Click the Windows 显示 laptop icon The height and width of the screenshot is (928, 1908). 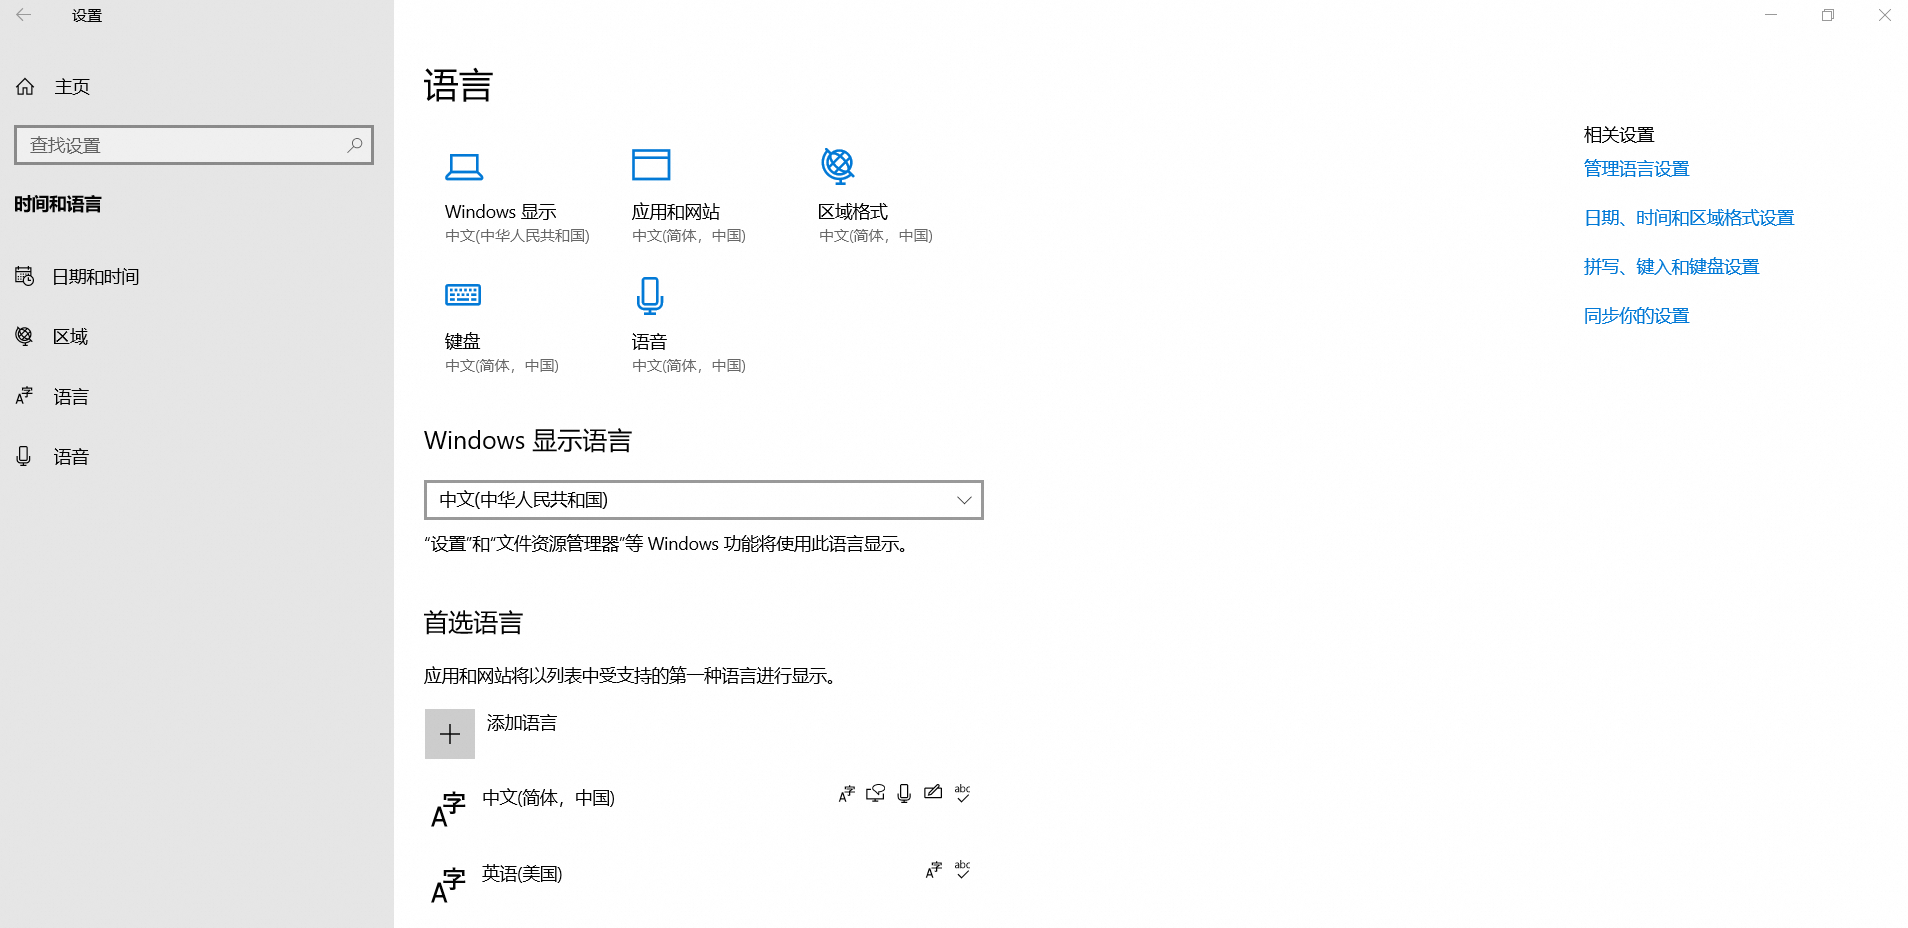pyautogui.click(x=464, y=166)
